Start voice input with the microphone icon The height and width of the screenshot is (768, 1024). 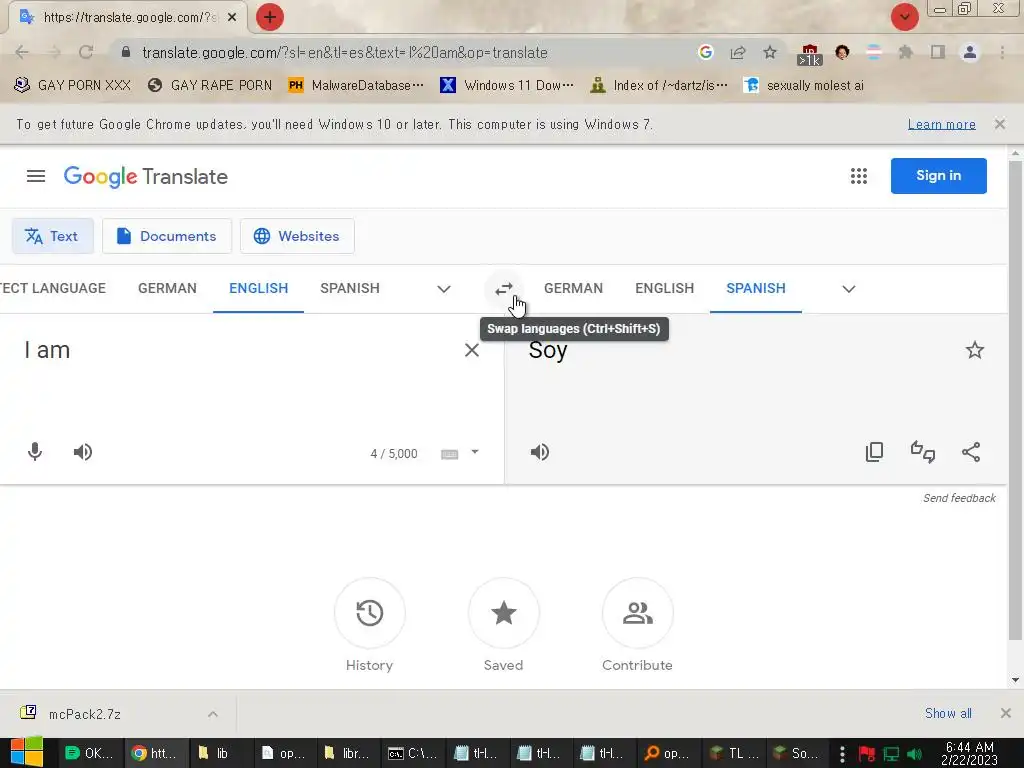point(35,452)
